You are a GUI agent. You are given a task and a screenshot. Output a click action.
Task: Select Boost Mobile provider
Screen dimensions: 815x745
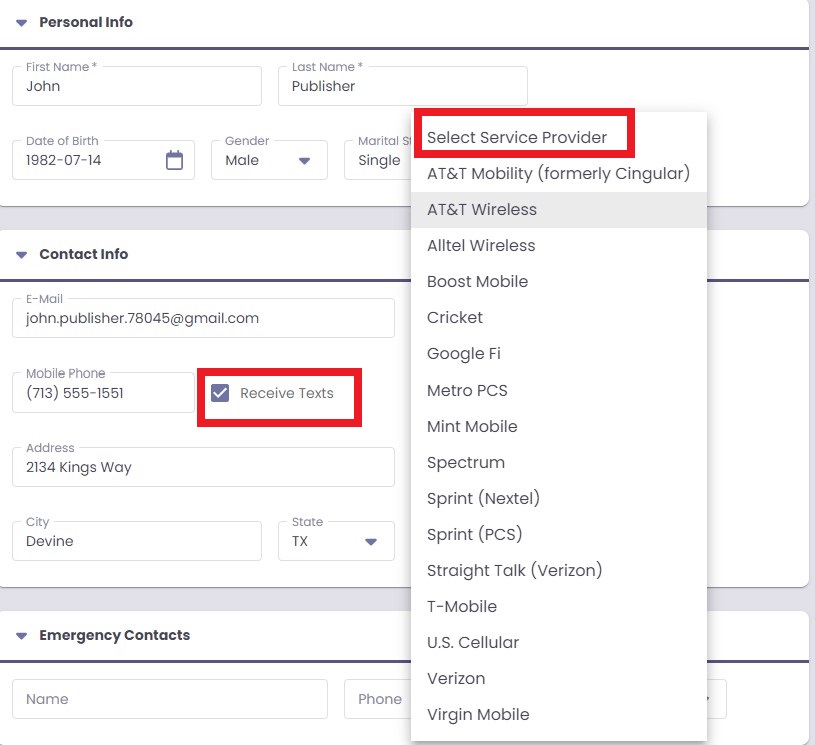coord(559,282)
